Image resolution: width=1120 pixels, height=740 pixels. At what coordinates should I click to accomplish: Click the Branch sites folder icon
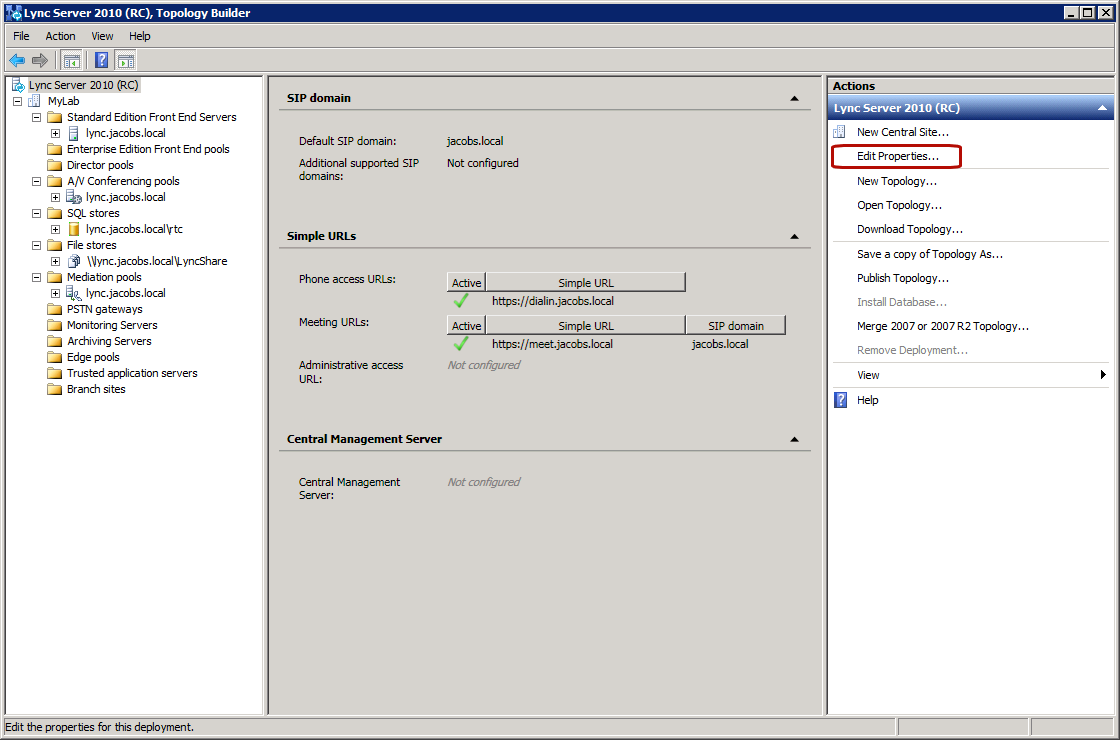[x=54, y=389]
